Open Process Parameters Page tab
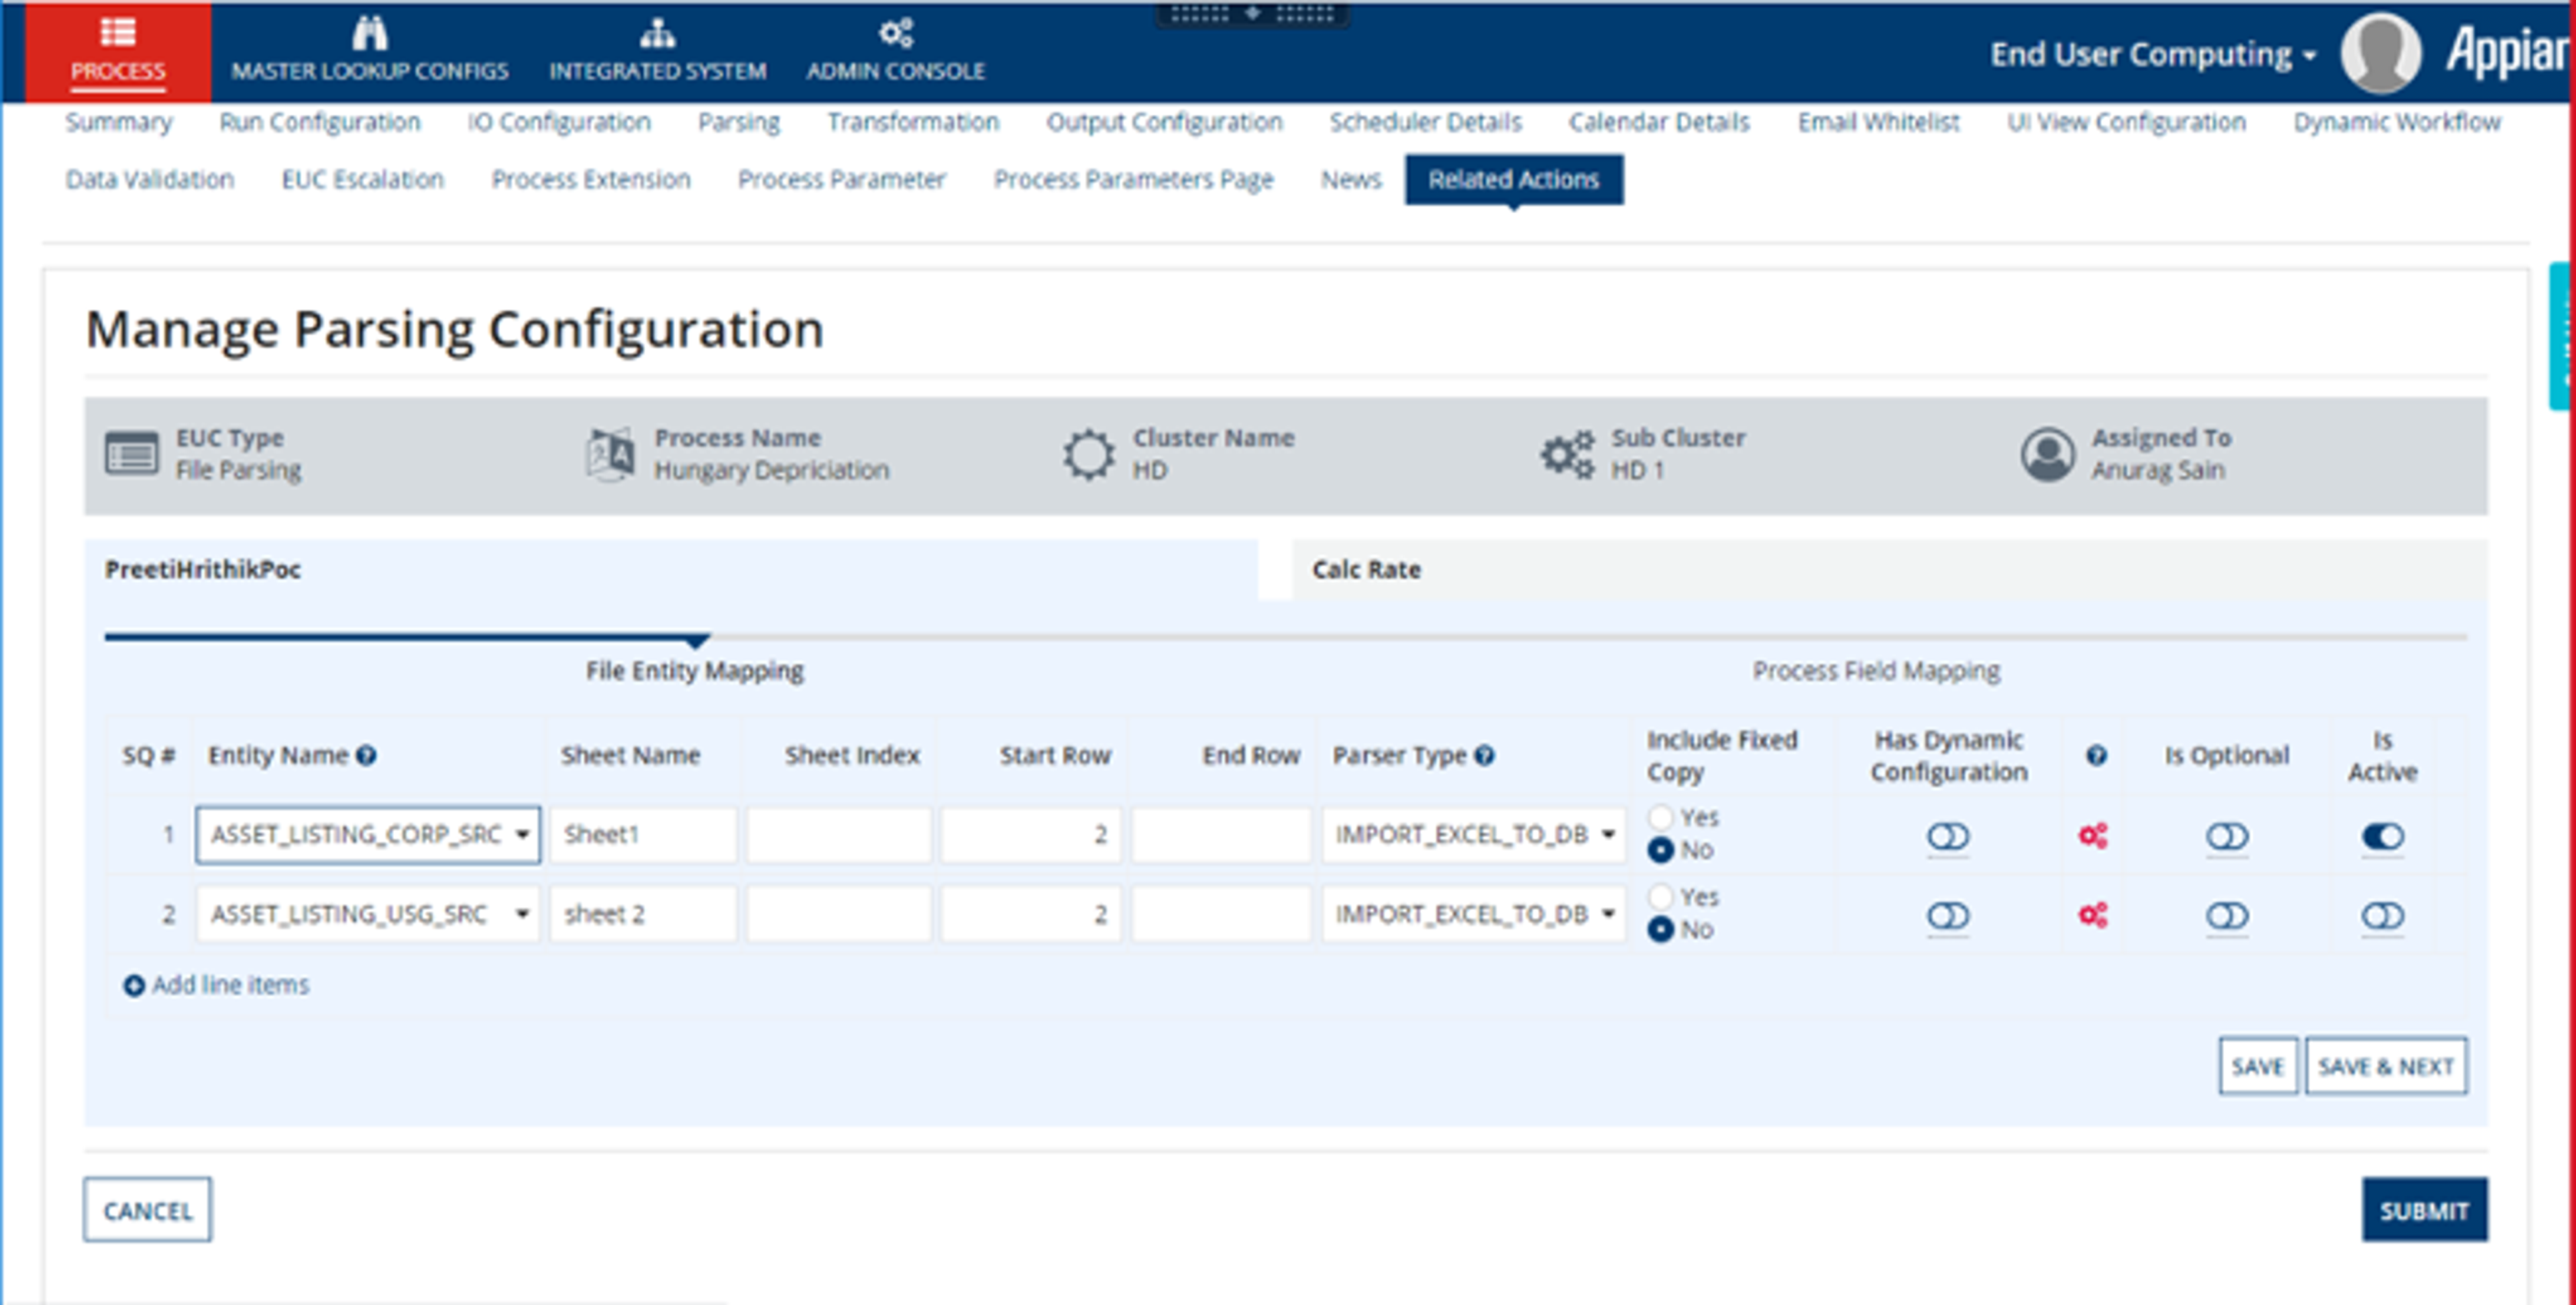Image resolution: width=2576 pixels, height=1305 pixels. 1133,179
